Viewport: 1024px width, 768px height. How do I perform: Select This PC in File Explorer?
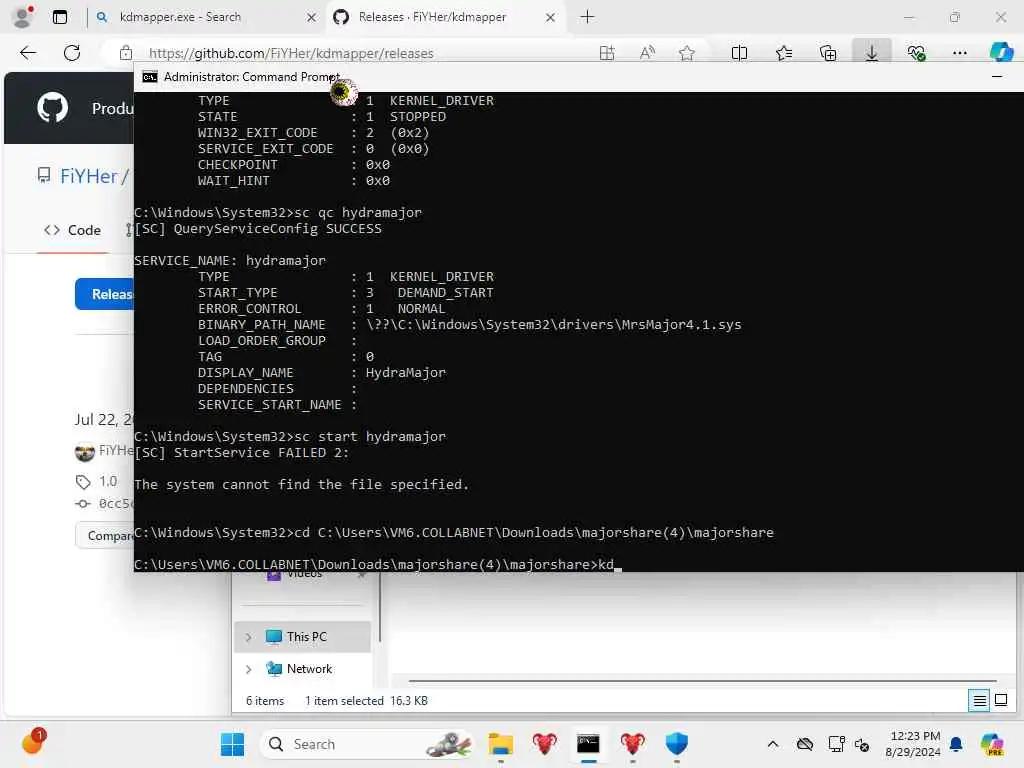[x=306, y=637]
